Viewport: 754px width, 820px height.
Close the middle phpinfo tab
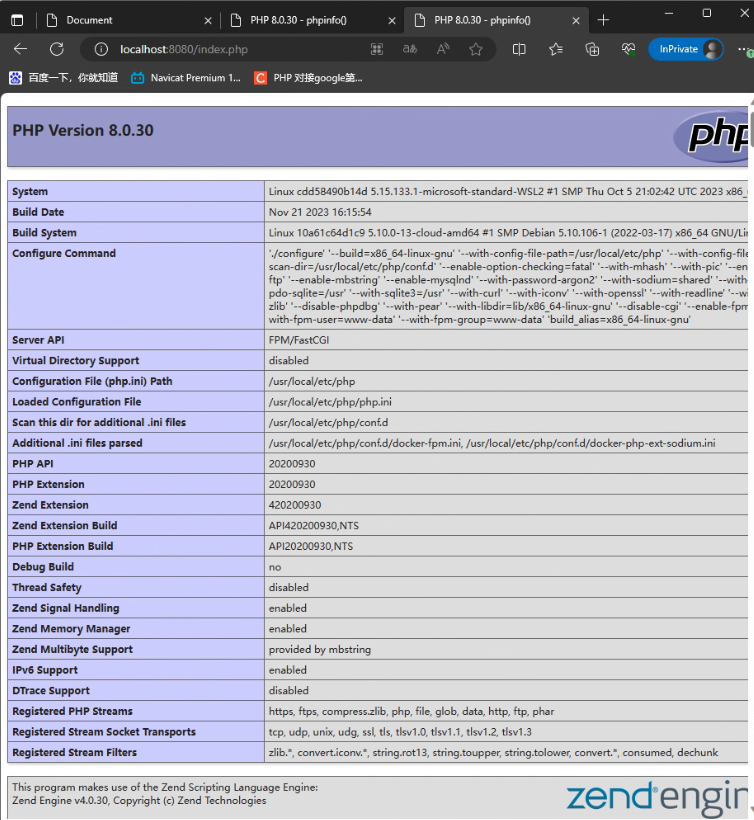pos(392,20)
